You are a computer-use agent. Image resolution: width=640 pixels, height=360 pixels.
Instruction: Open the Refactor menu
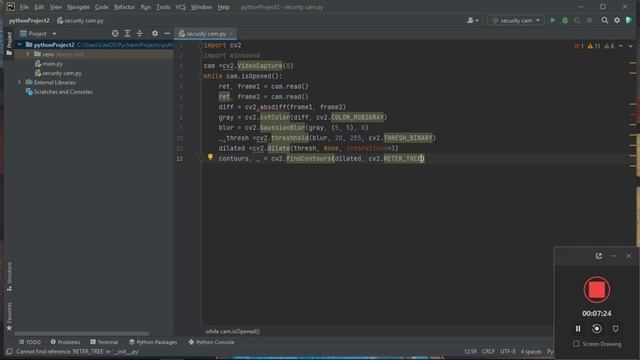124,7
